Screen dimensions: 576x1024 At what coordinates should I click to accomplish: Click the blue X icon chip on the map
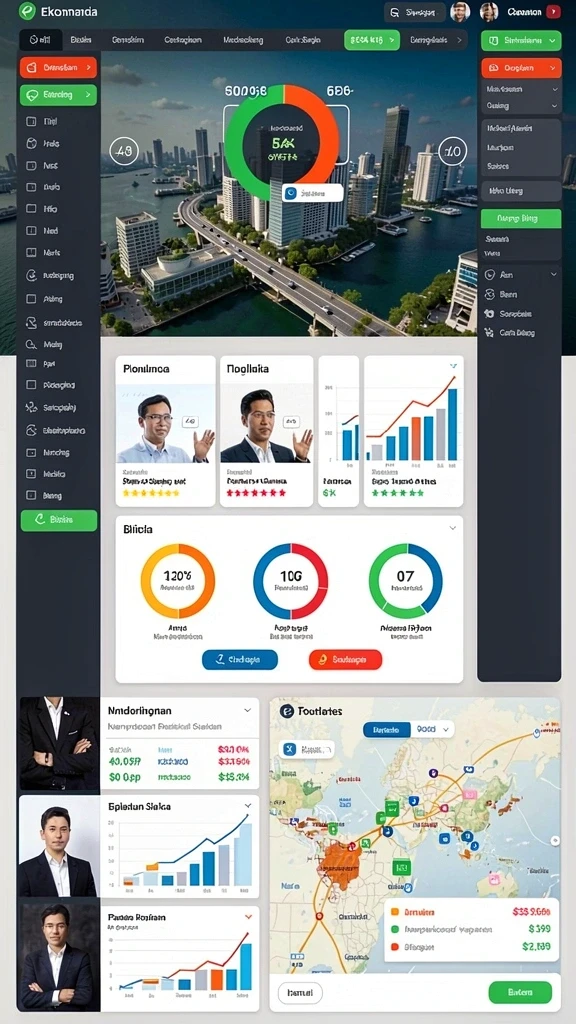(289, 750)
